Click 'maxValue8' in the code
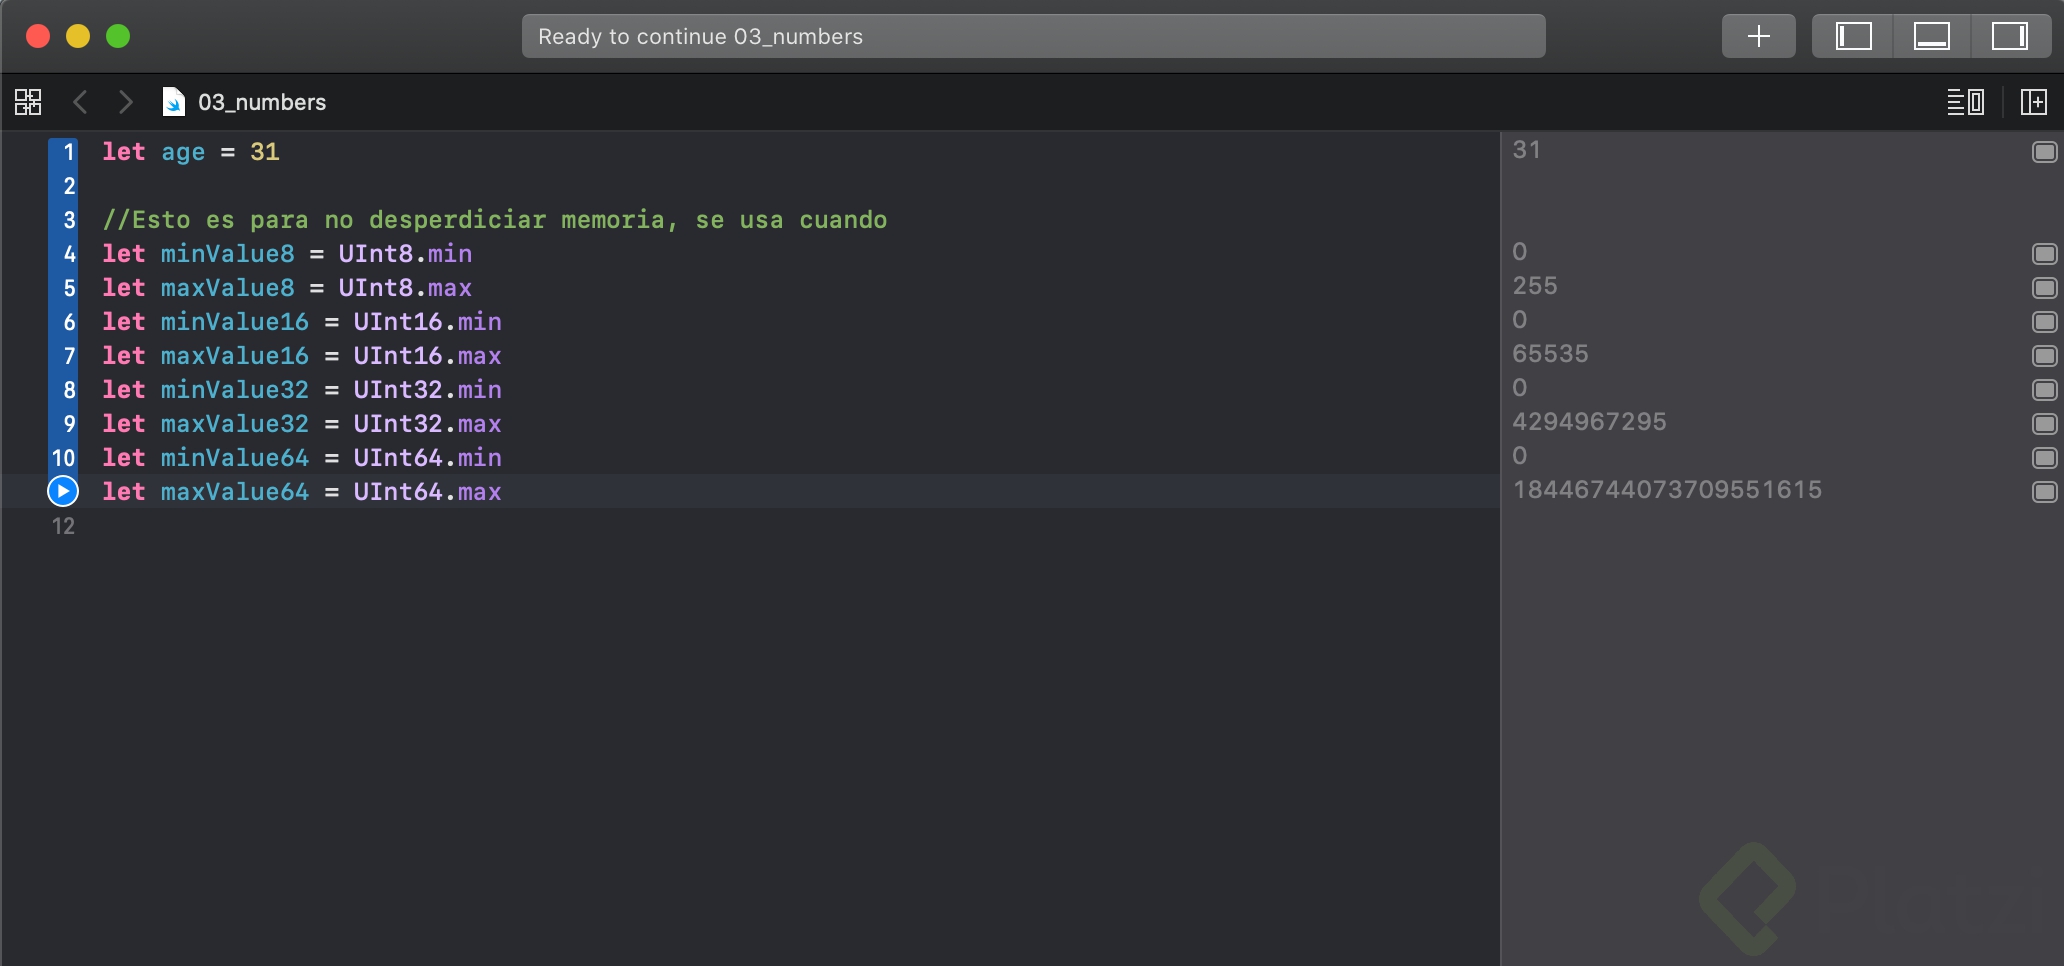This screenshot has height=966, width=2064. click(x=228, y=288)
